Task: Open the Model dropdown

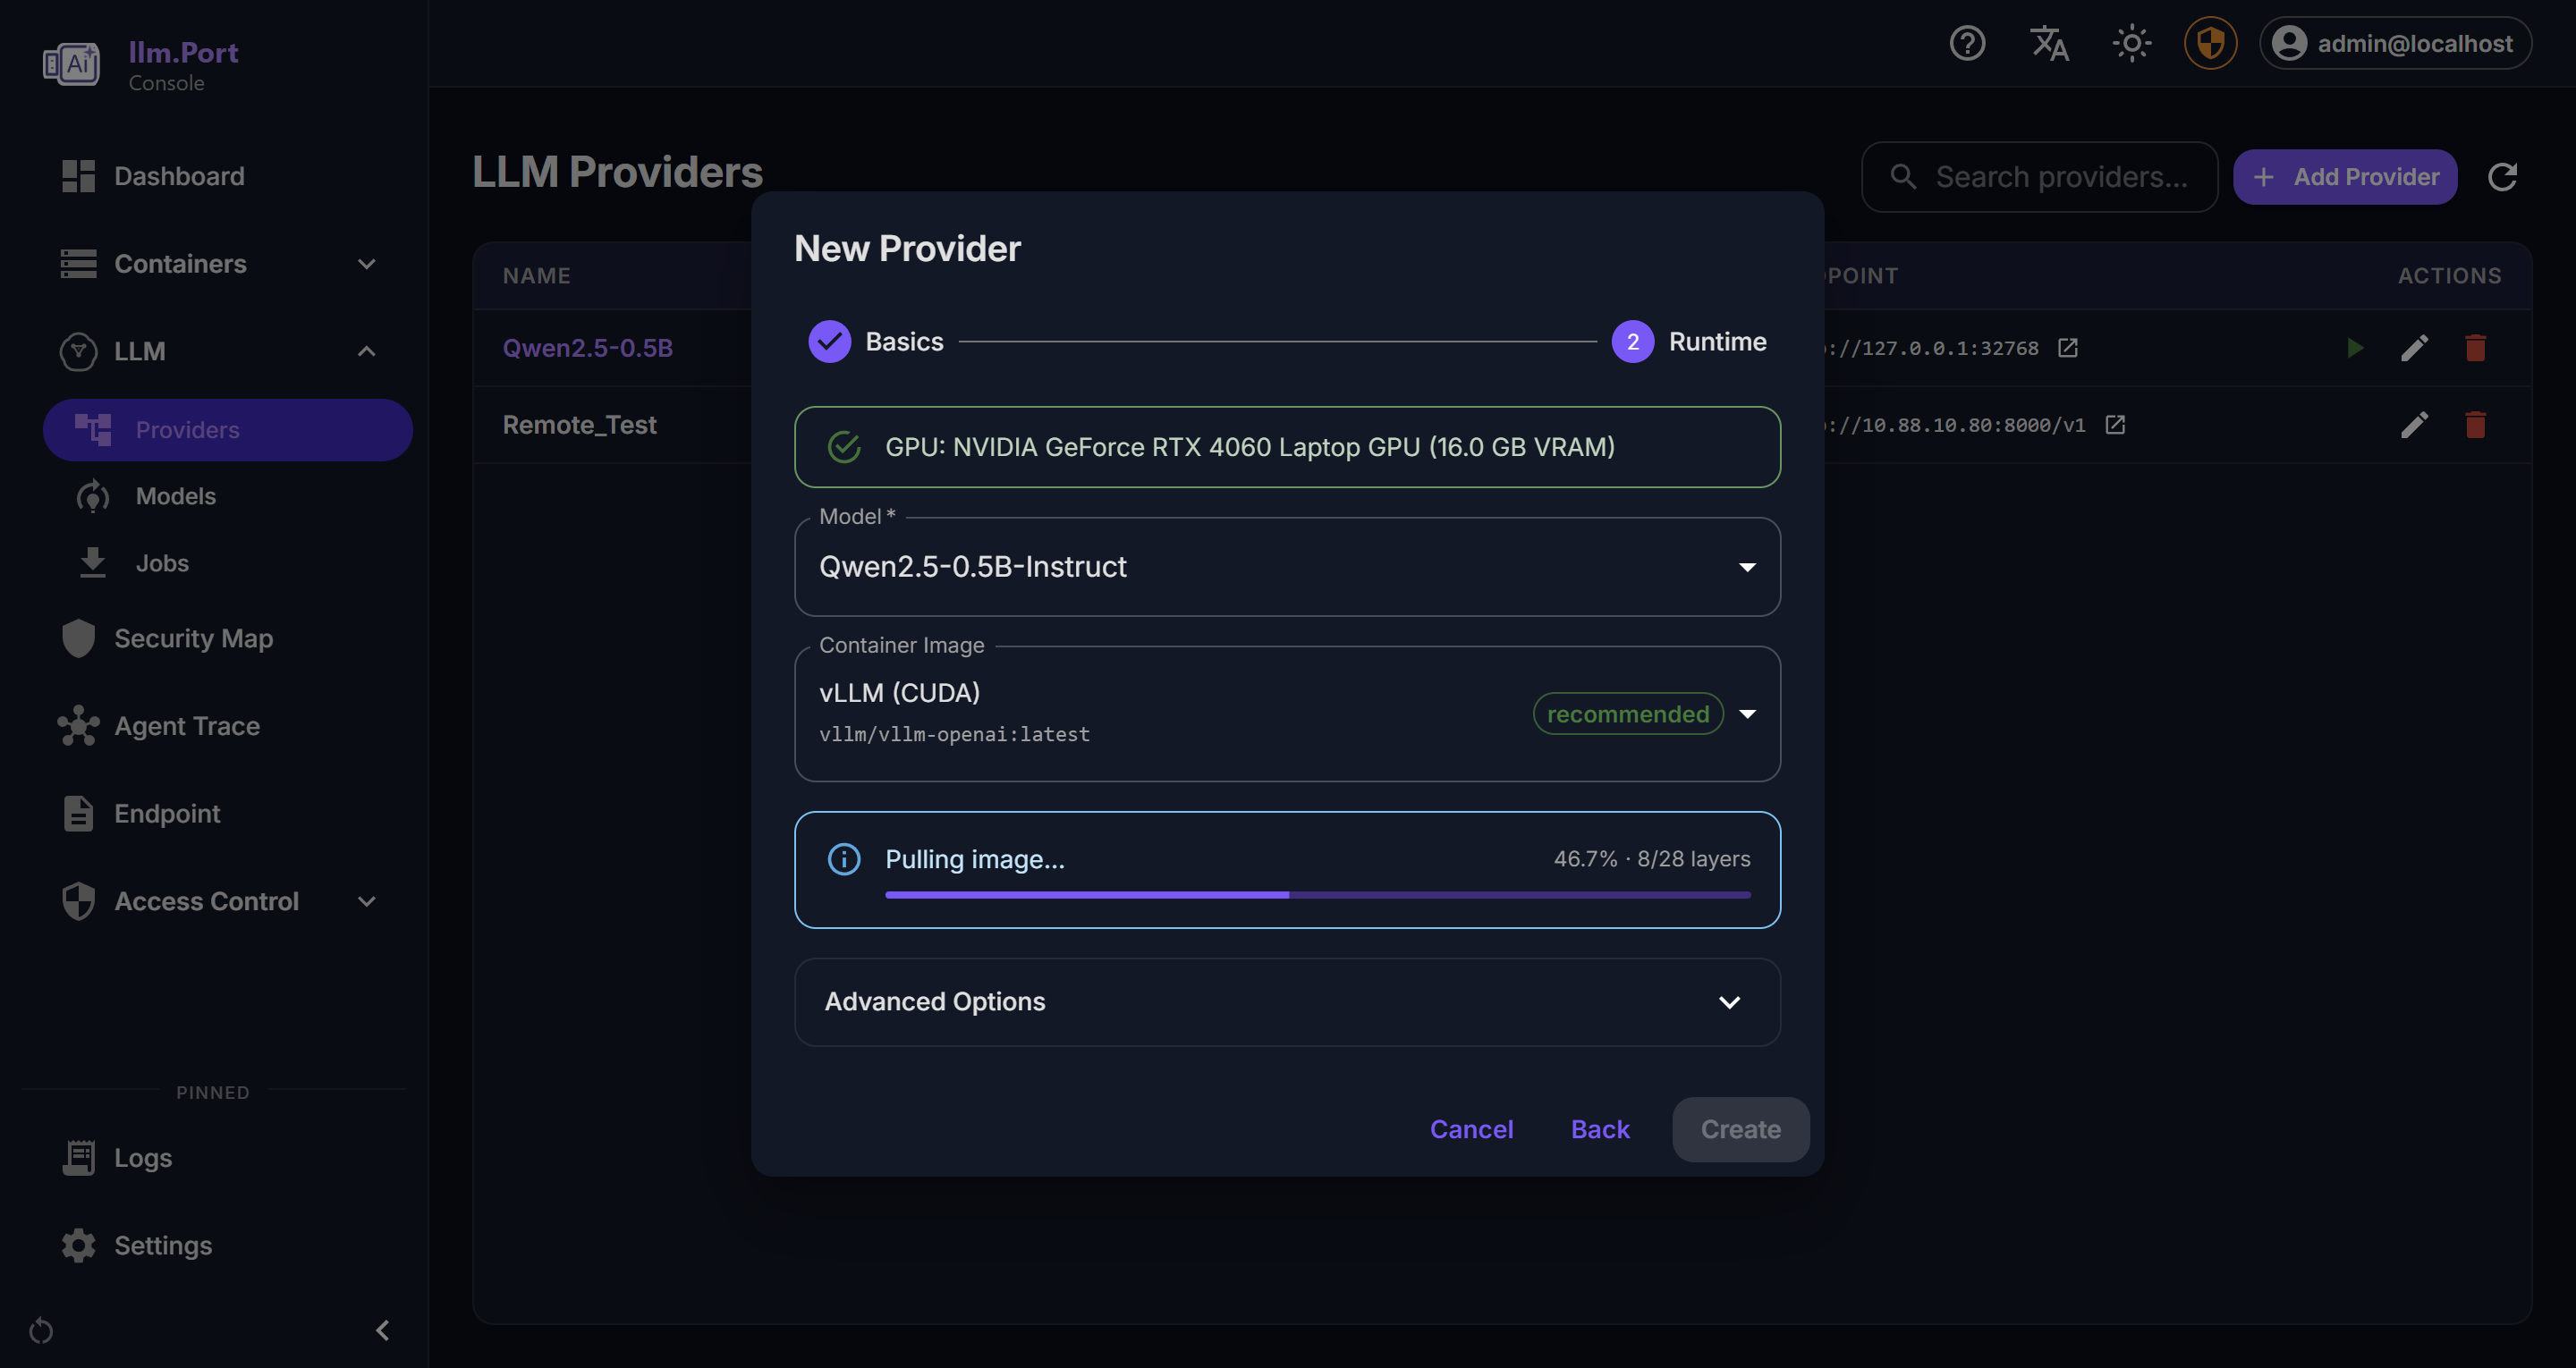Action: pyautogui.click(x=1287, y=567)
